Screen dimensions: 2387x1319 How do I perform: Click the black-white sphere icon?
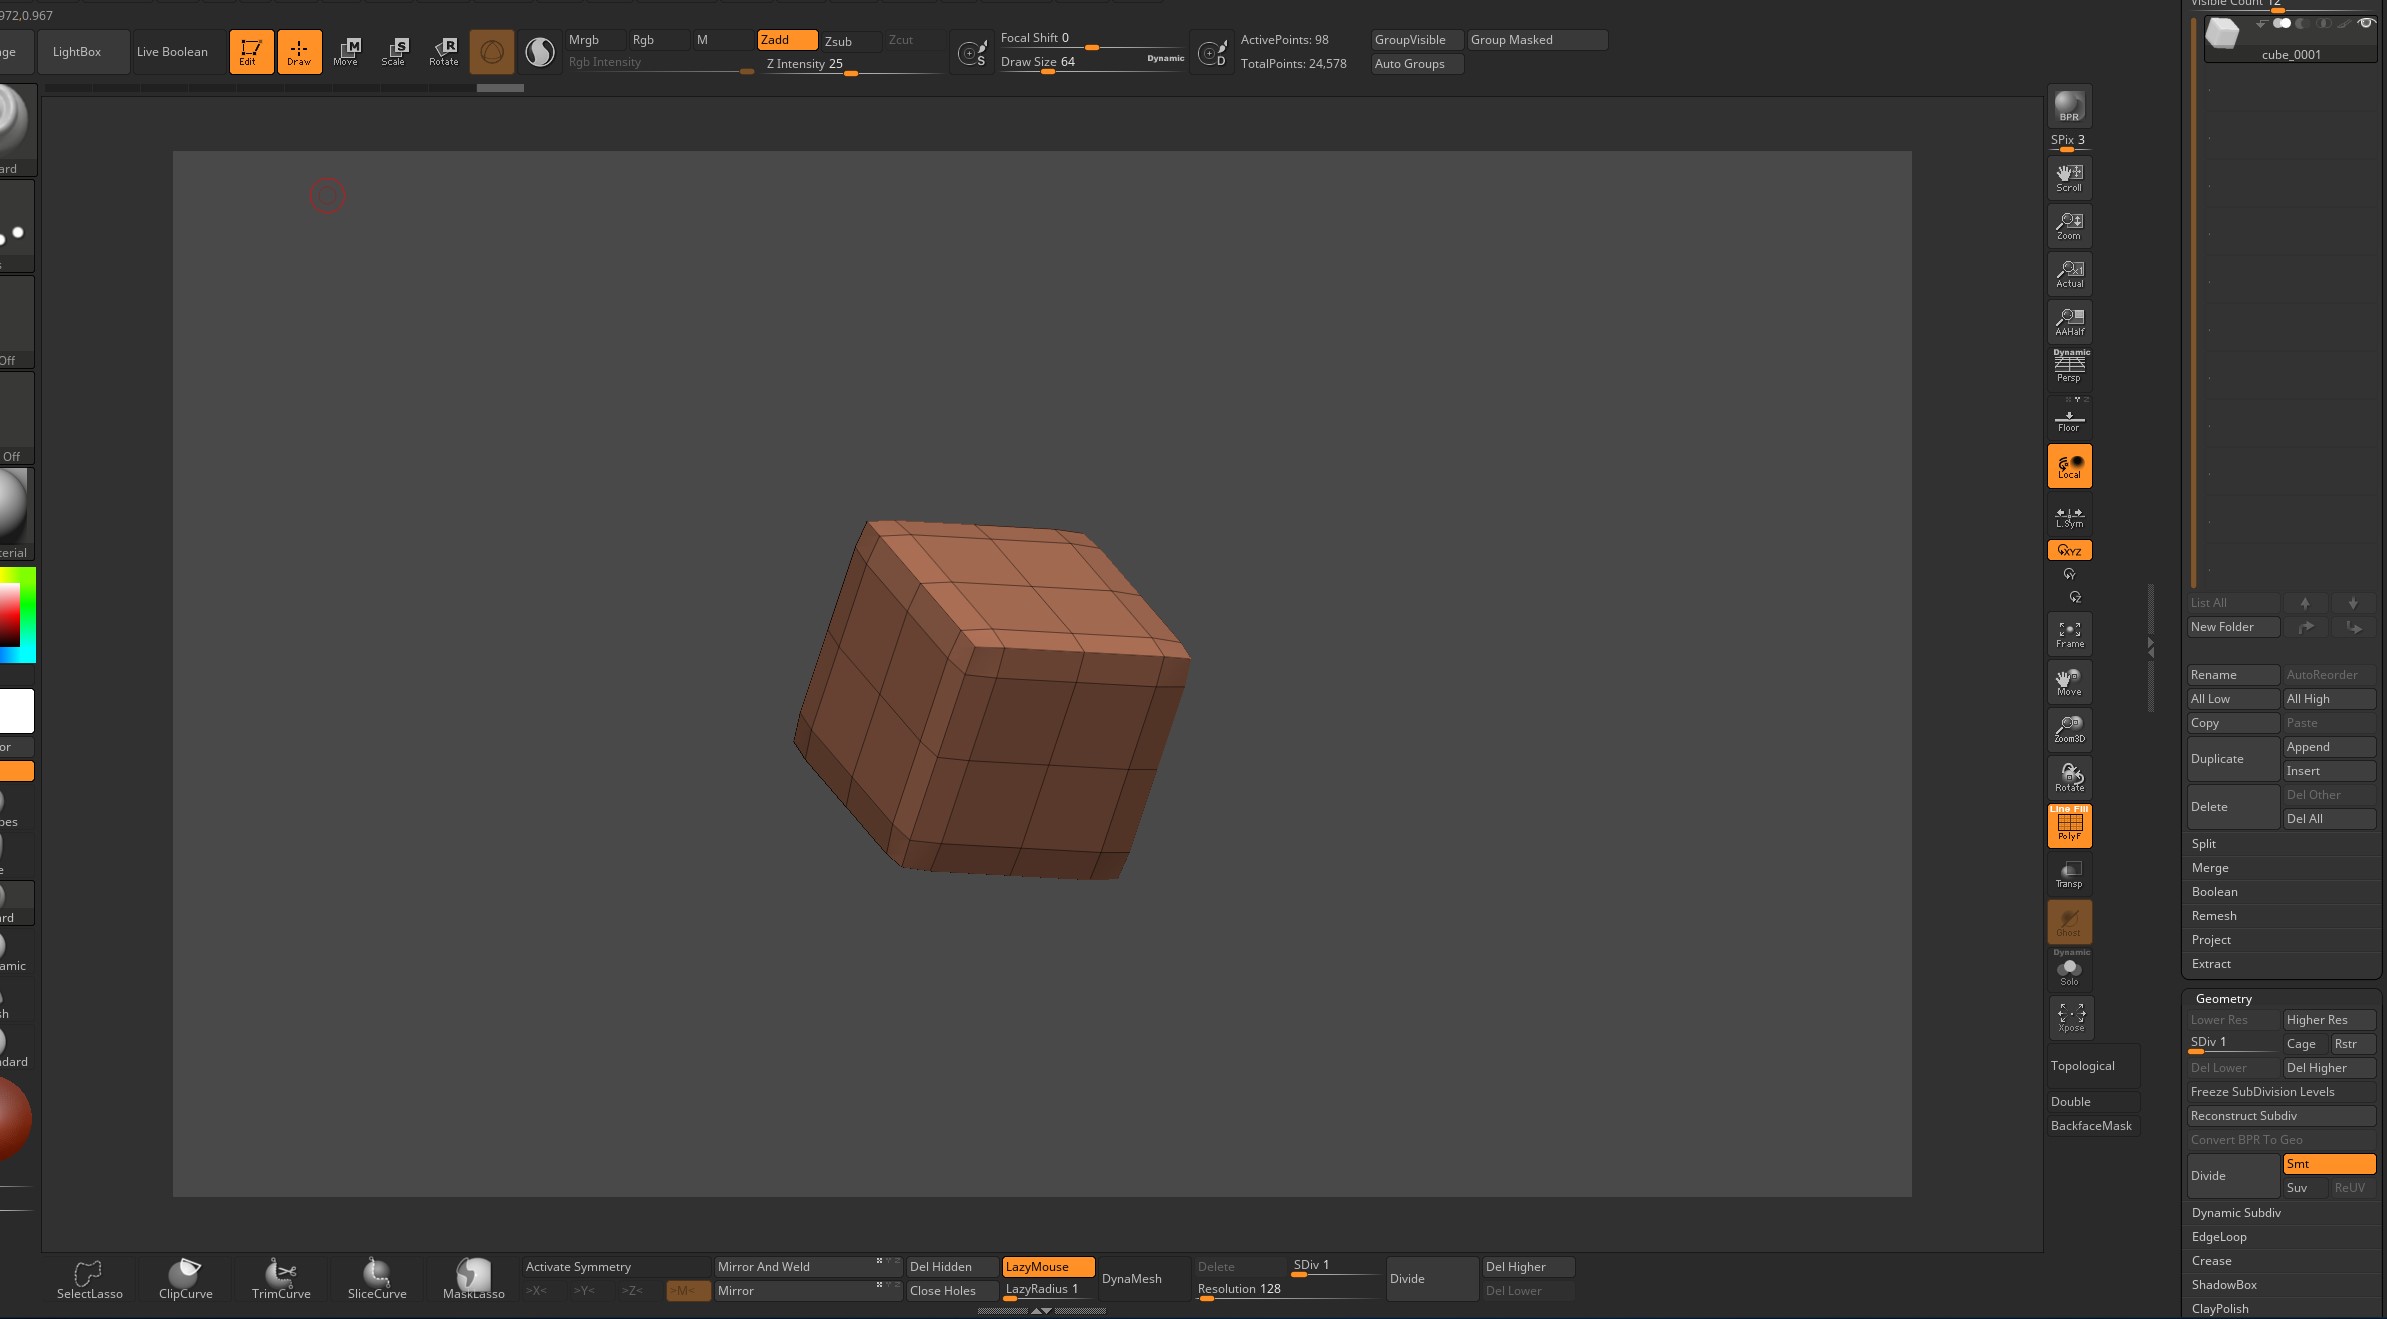pyautogui.click(x=540, y=52)
